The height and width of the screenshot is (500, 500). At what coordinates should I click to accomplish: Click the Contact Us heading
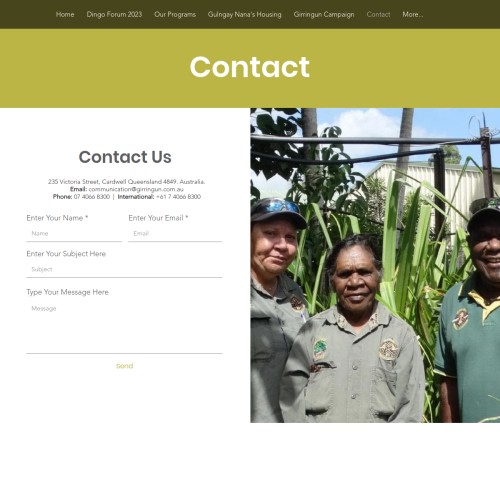point(125,157)
